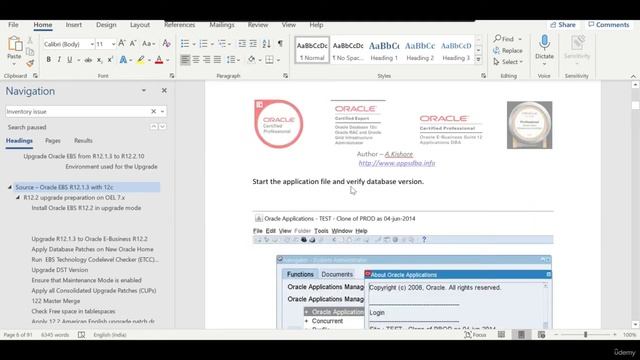Toggle Show paragraph marks
640x360 pixels.
click(280, 43)
